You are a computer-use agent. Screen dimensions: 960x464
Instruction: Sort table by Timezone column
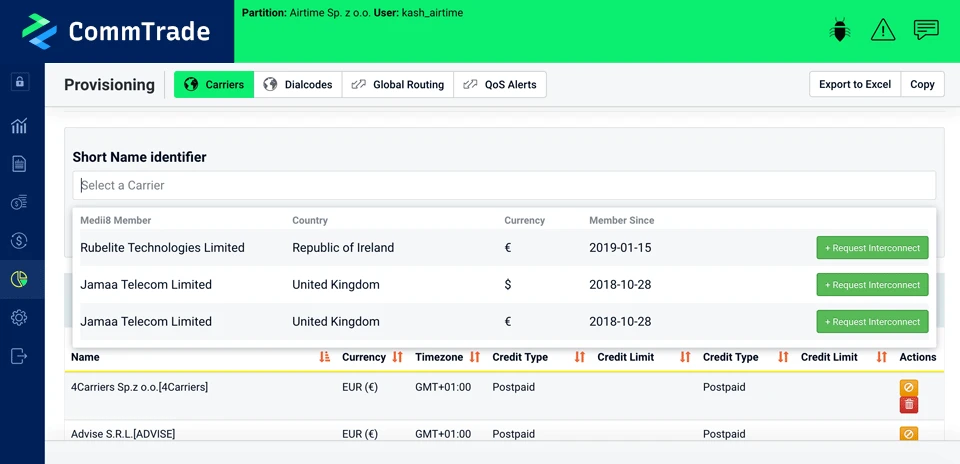[x=474, y=357]
